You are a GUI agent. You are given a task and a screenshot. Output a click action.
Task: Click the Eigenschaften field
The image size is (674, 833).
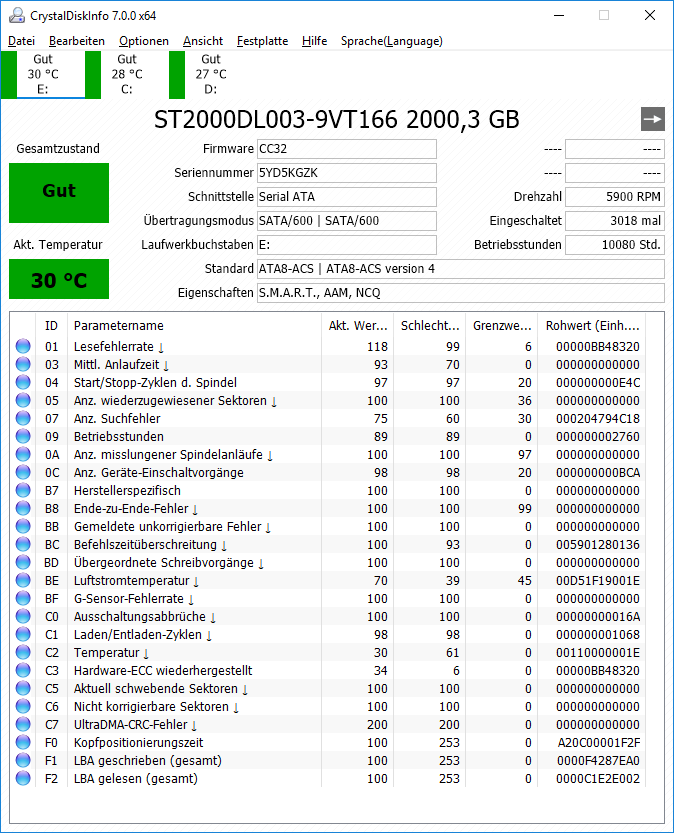[x=460, y=292]
